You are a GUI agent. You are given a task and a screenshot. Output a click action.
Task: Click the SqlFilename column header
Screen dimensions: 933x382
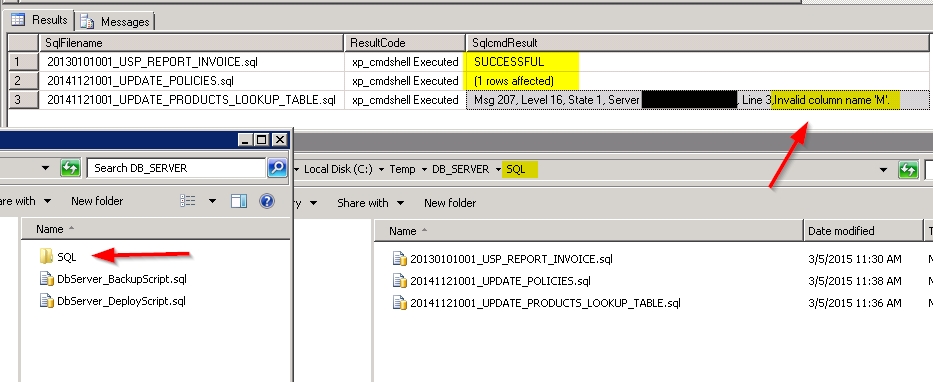point(192,43)
